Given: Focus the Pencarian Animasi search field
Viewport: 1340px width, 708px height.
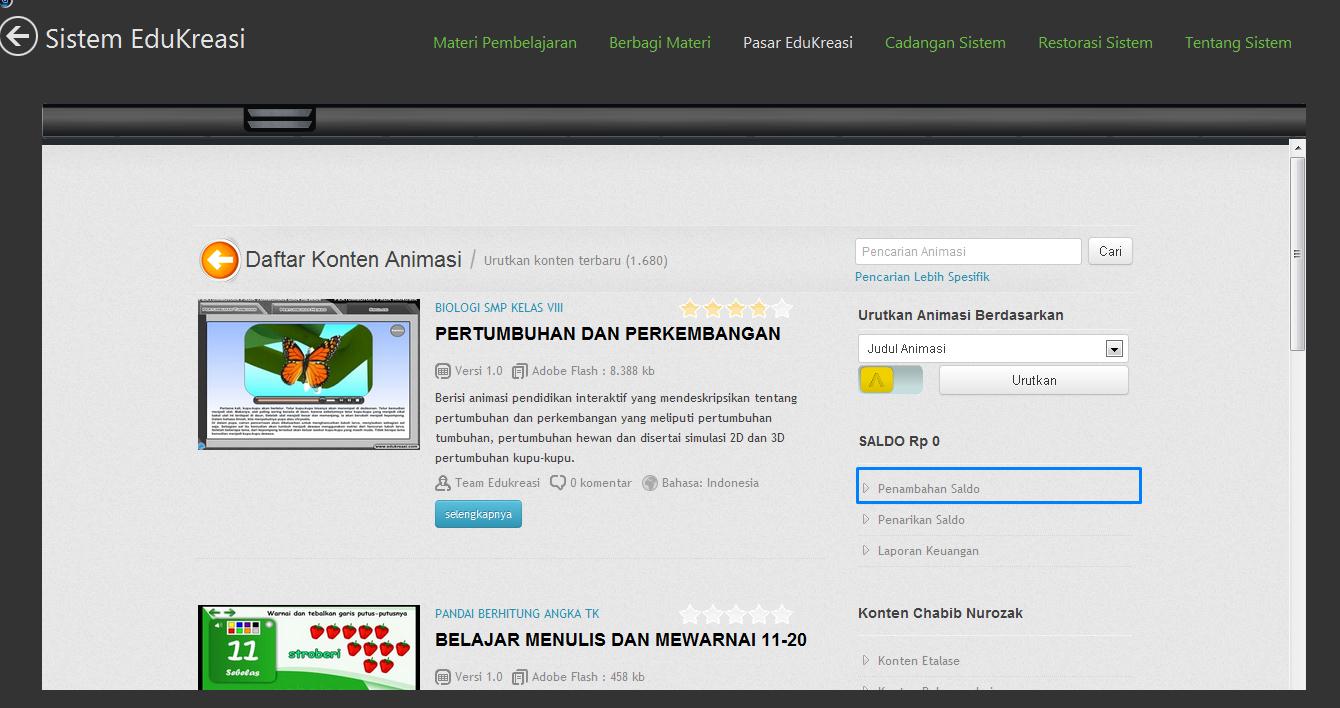Looking at the screenshot, I should click(968, 251).
